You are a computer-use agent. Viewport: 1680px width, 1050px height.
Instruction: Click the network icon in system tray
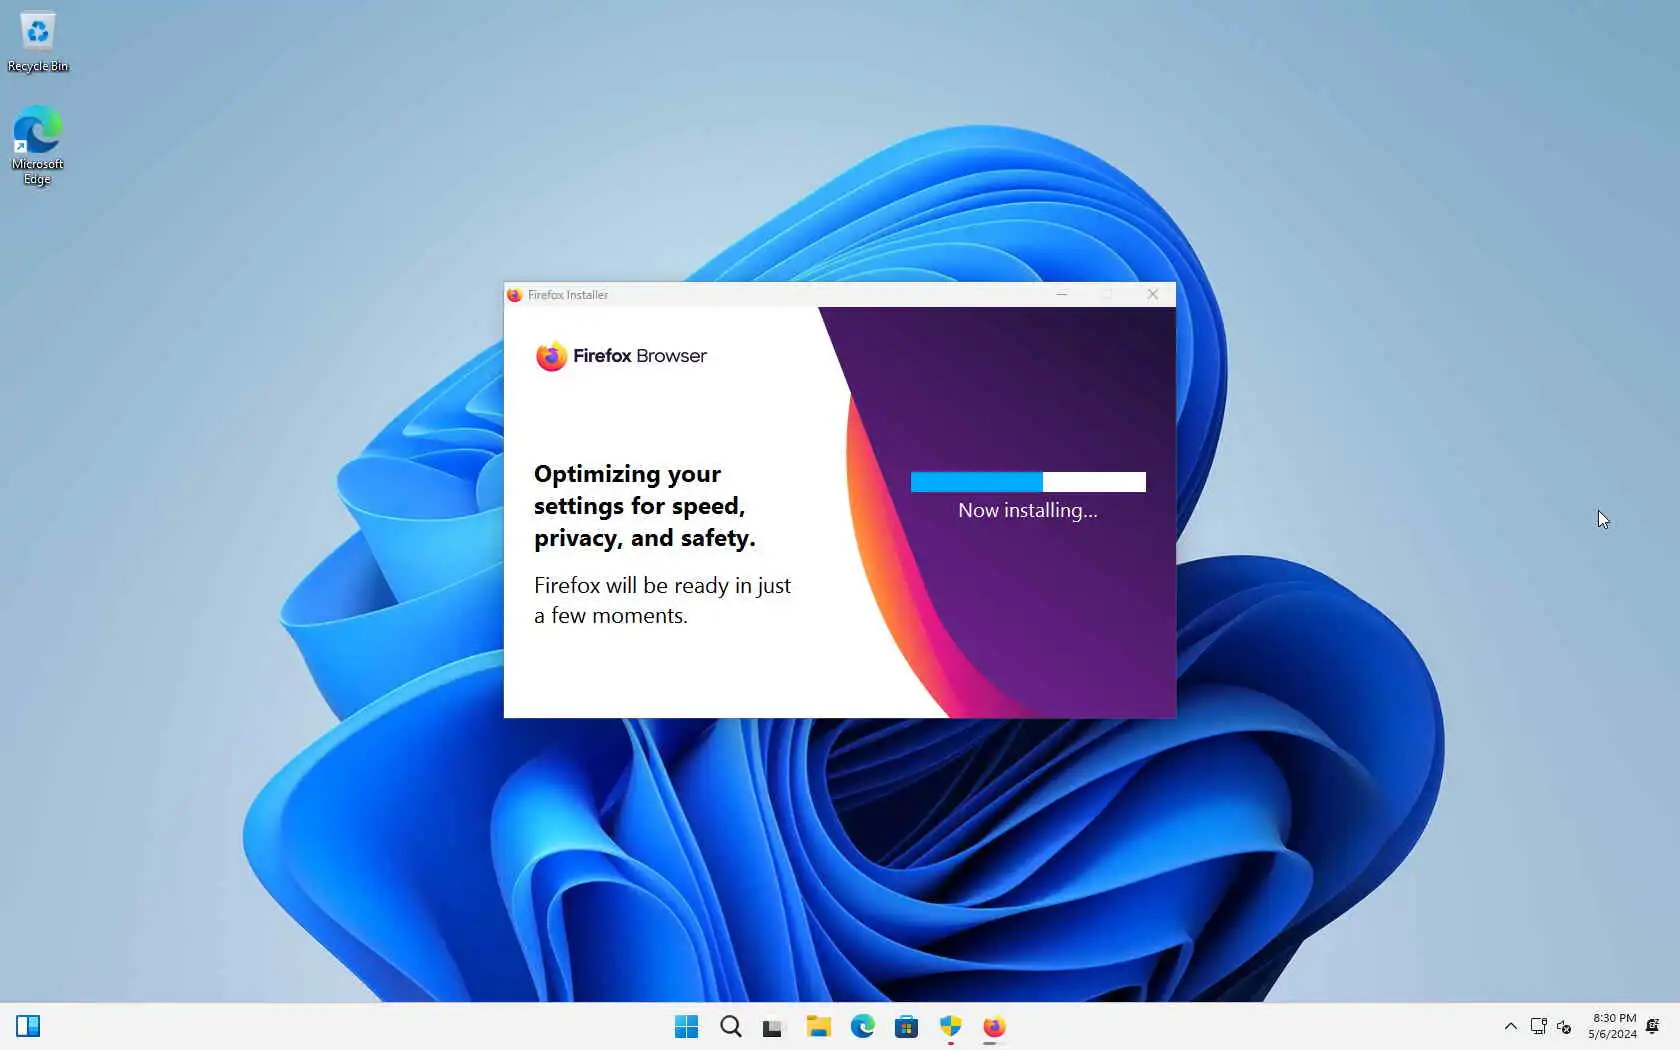click(1538, 1026)
